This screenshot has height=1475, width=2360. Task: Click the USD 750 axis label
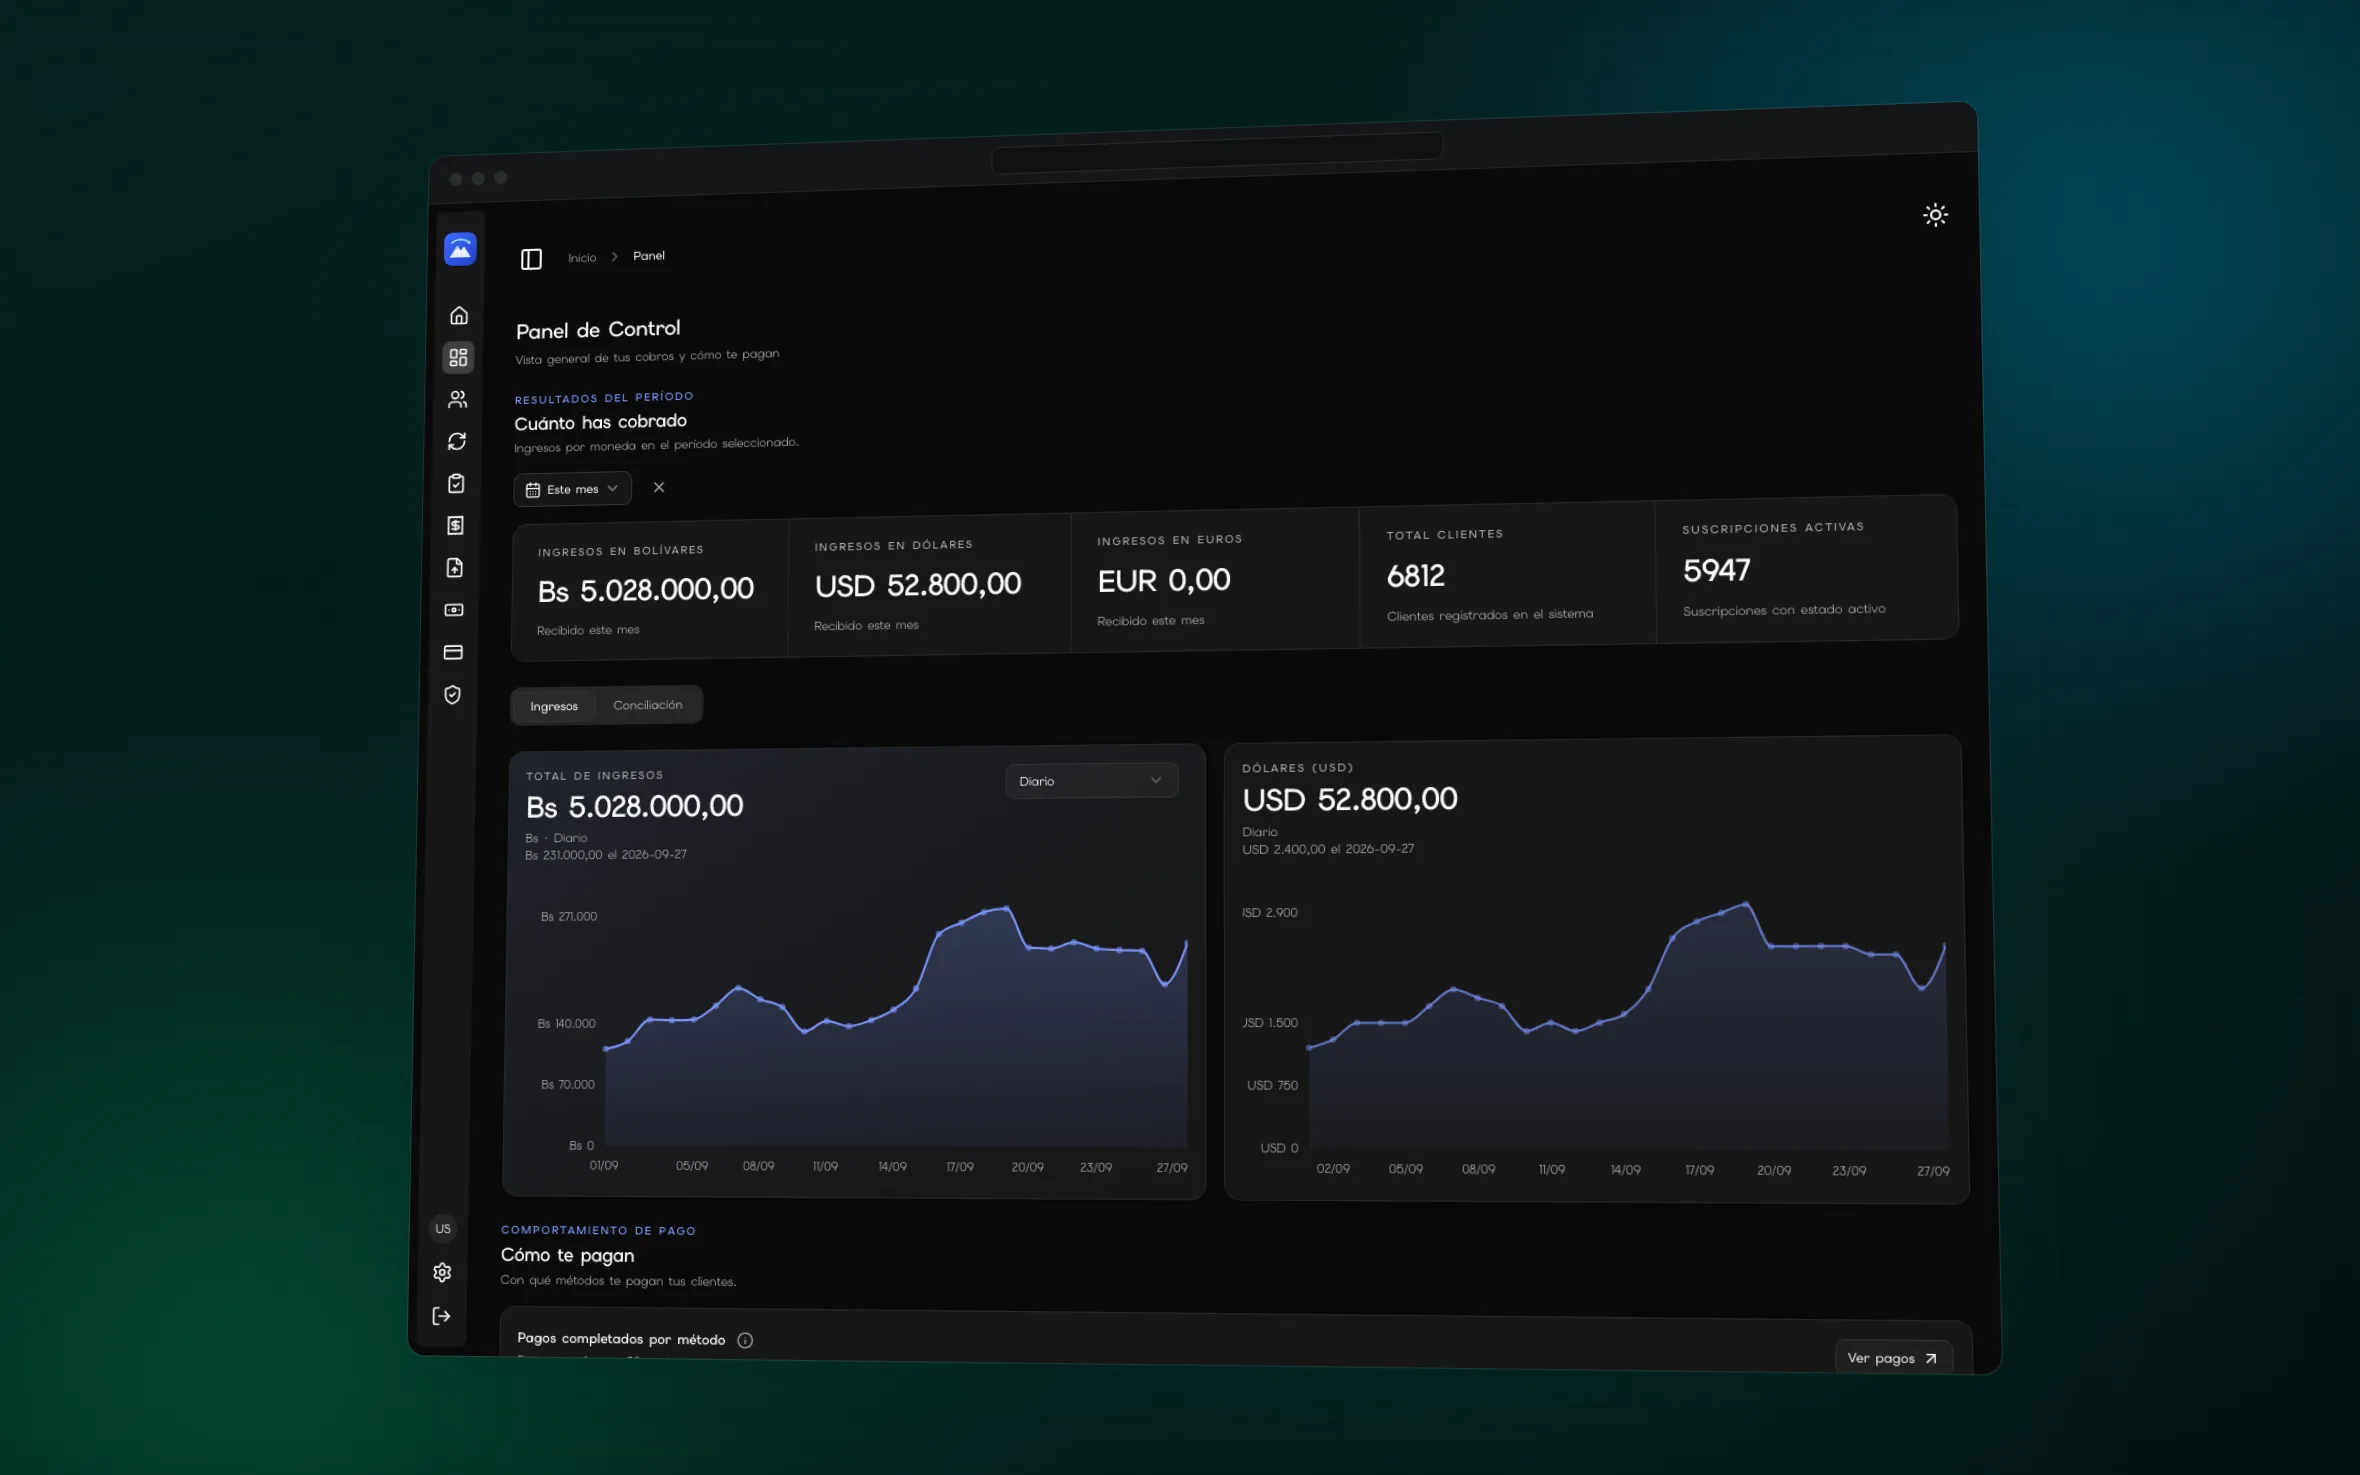click(1272, 1085)
